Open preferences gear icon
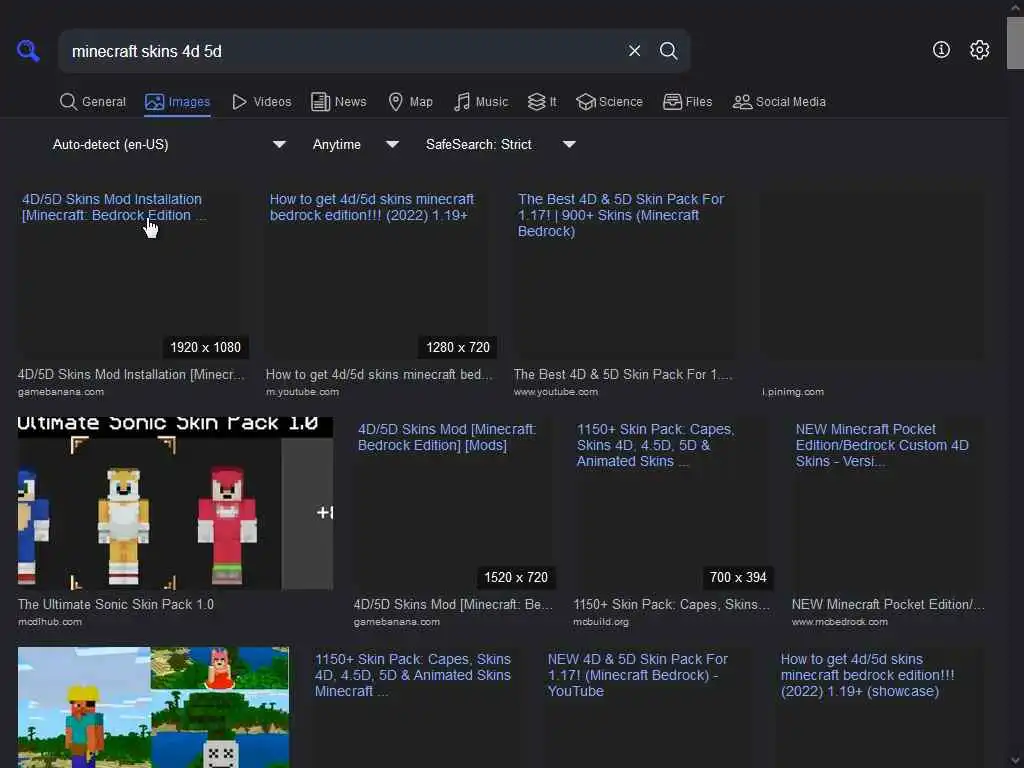Screen dimensions: 1024x768 pos(979,50)
